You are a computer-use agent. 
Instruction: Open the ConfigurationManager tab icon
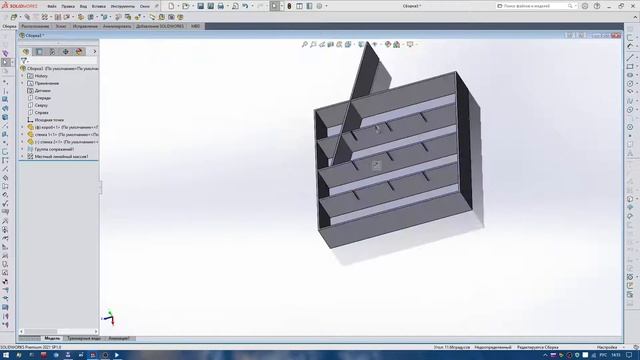click(x=52, y=52)
